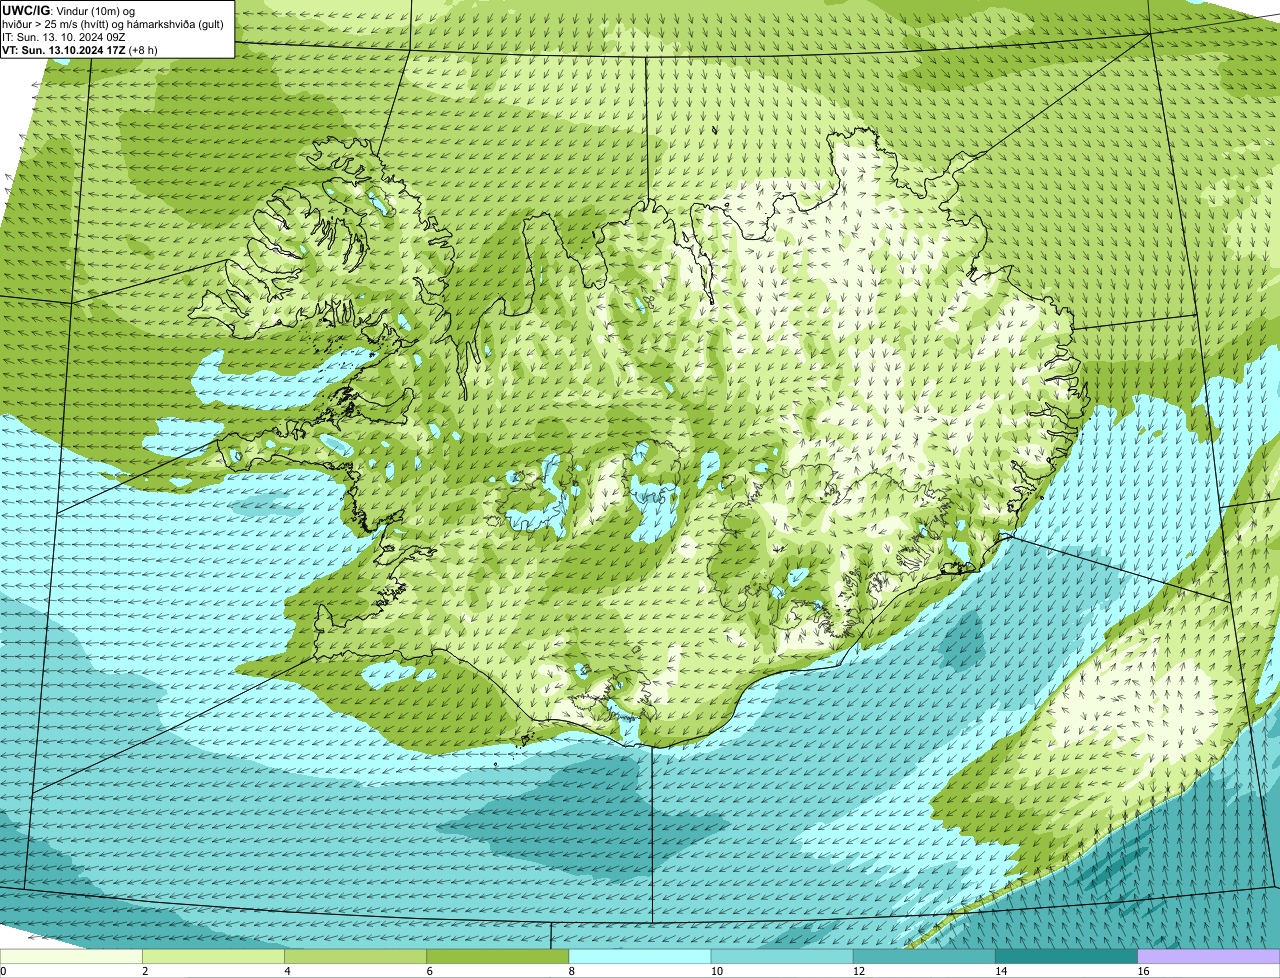Click the legend scale label '16'
1280x978 pixels.
click(1143, 971)
